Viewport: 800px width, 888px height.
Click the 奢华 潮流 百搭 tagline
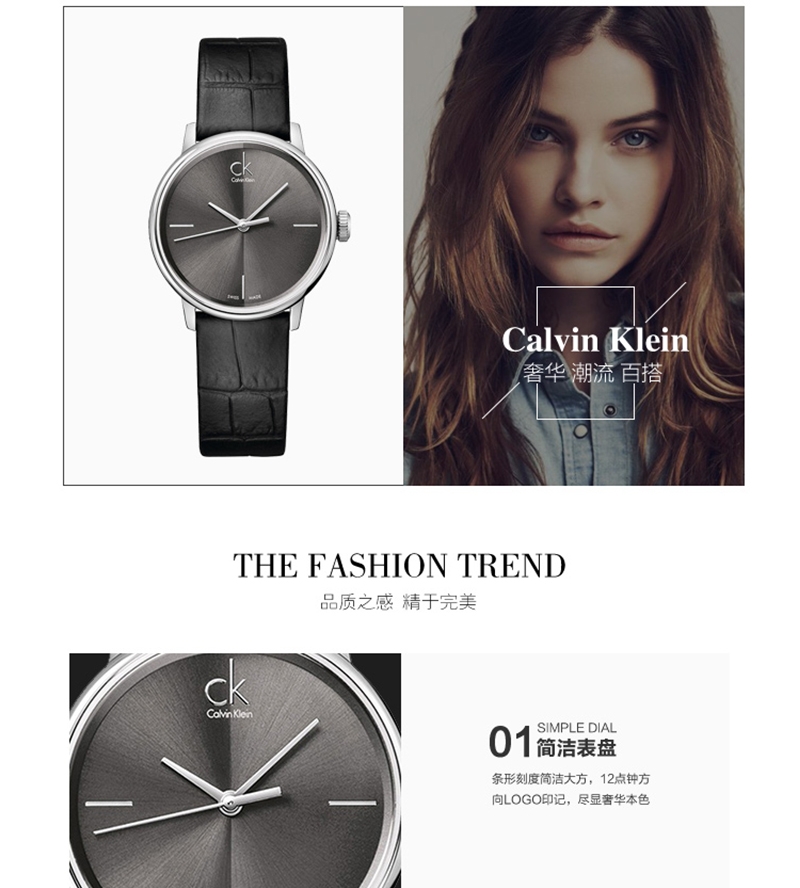click(592, 373)
